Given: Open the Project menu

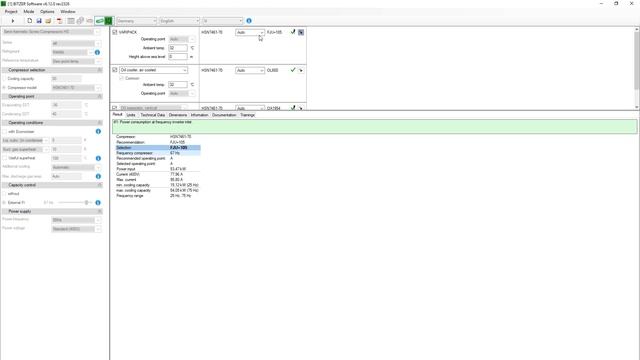Looking at the screenshot, I should pos(11,11).
